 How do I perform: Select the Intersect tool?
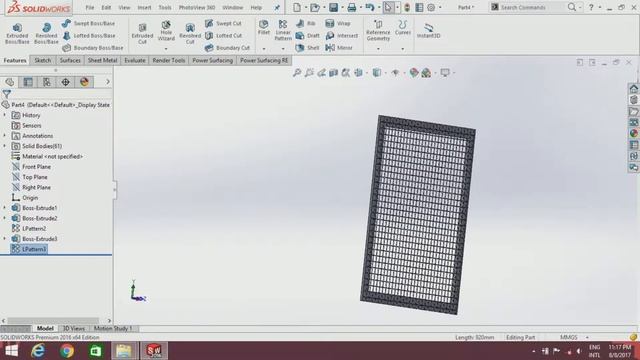pos(342,36)
